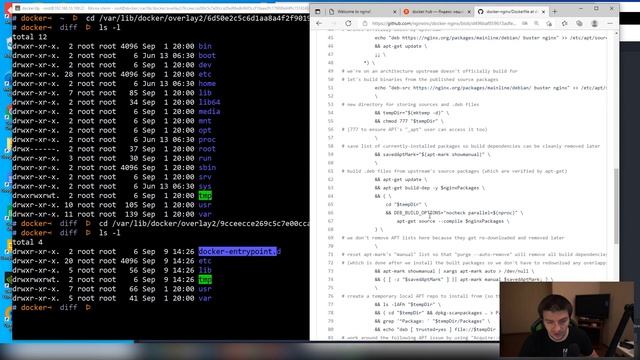View site information lock icon
This screenshot has width=640, height=360.
click(365, 24)
